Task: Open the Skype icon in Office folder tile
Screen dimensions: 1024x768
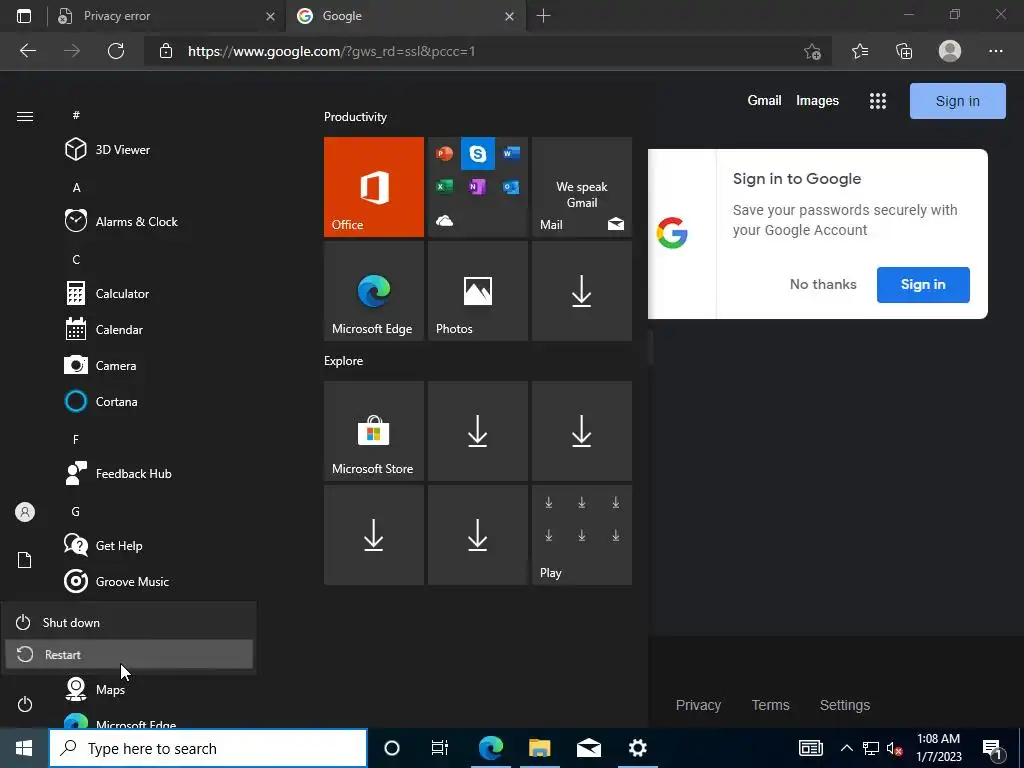Action: 477,153
